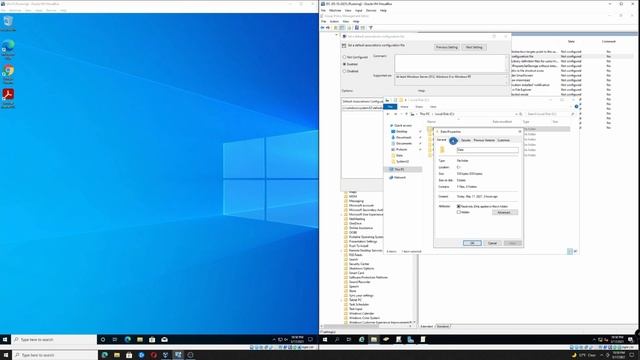Click the filter icon in Group Policy toolbar
Screen dimensions: 640x360
[371, 28]
